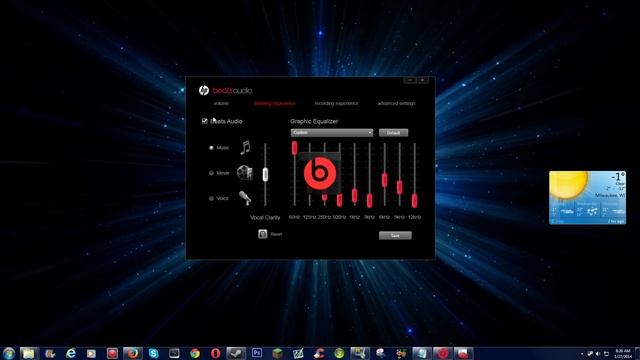Select the Movie radio button
This screenshot has height=360, width=640.
[211, 173]
